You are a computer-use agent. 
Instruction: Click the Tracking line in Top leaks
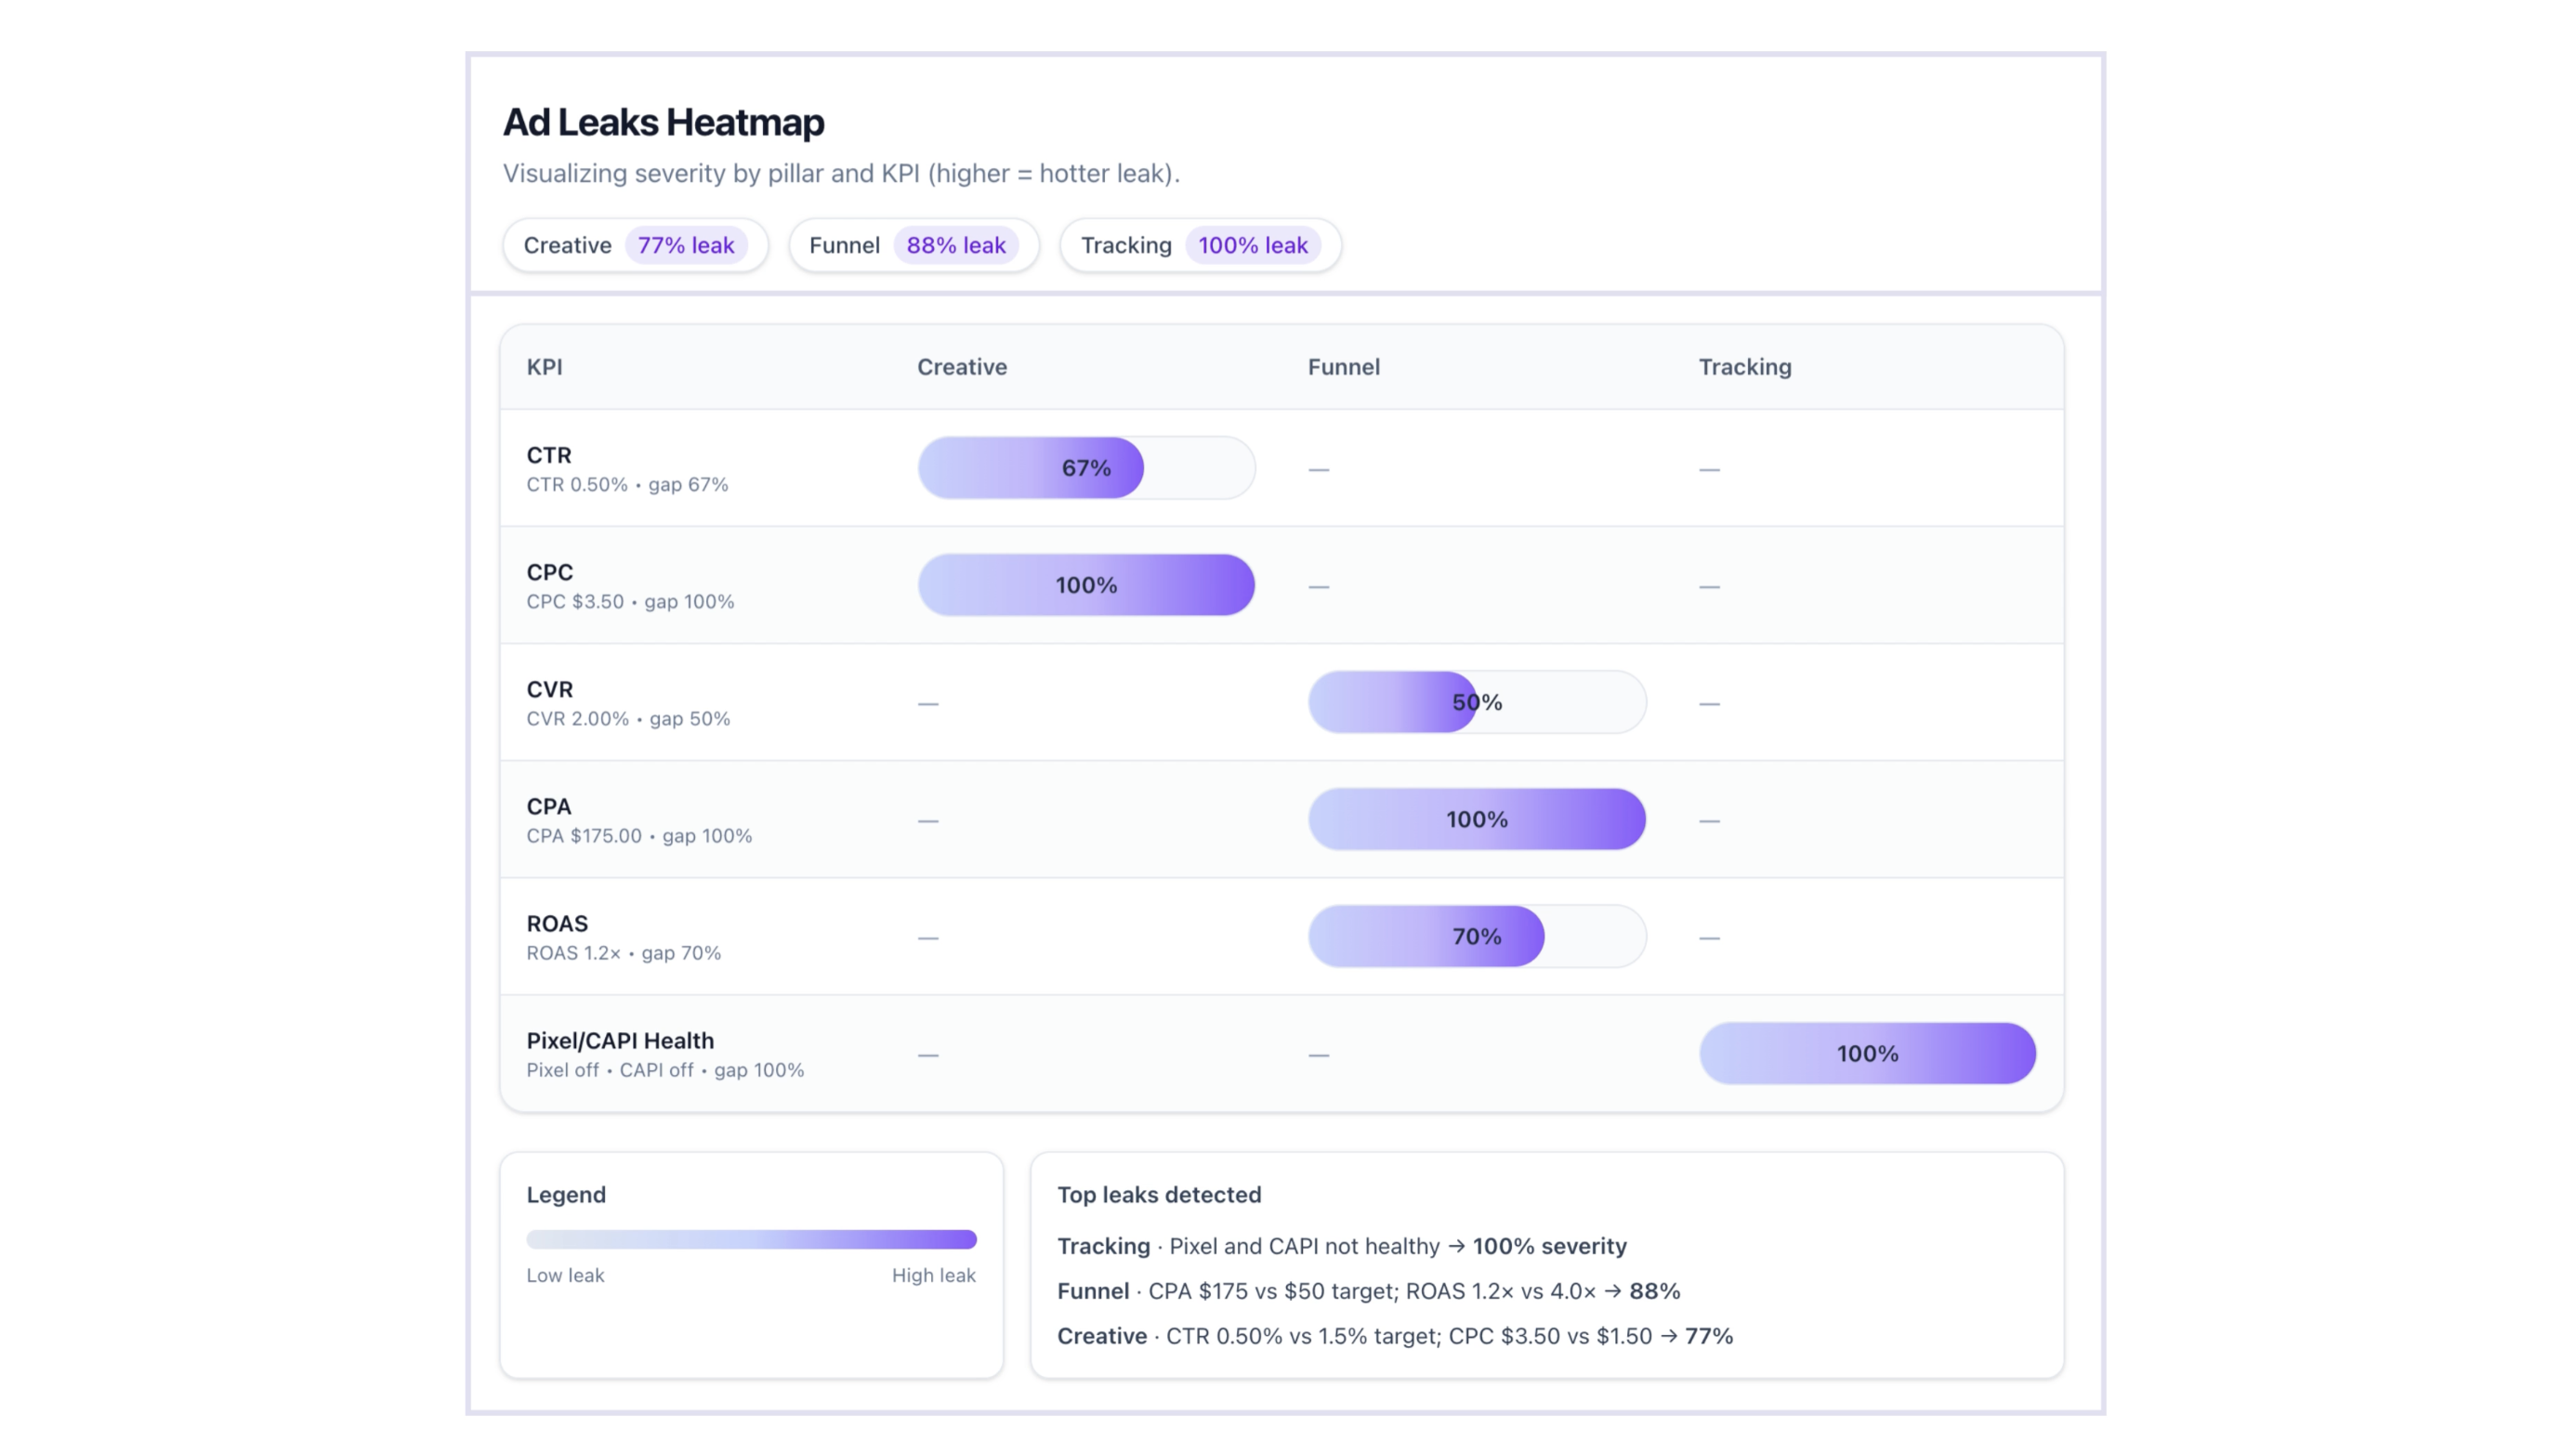point(1341,1246)
